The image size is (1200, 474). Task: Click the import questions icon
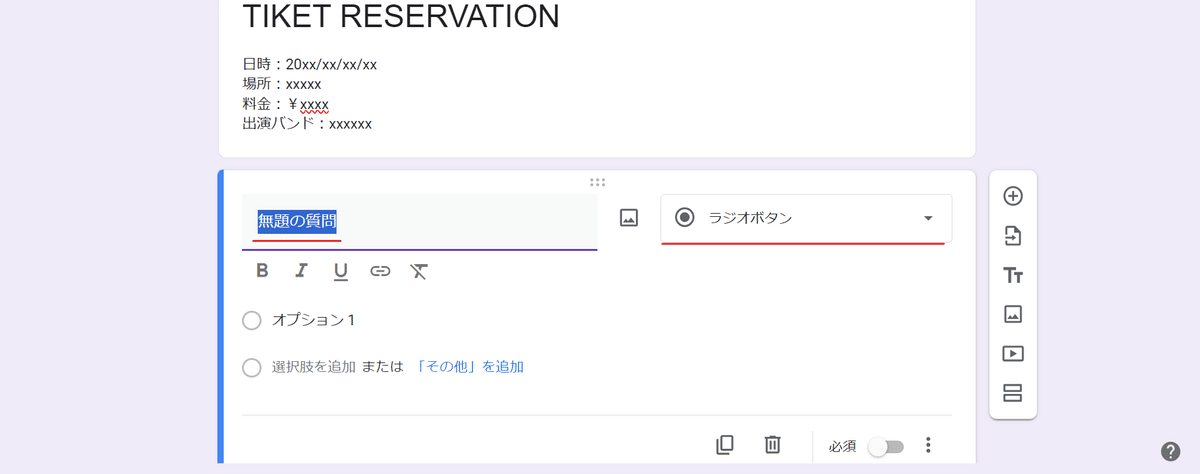(x=1013, y=236)
